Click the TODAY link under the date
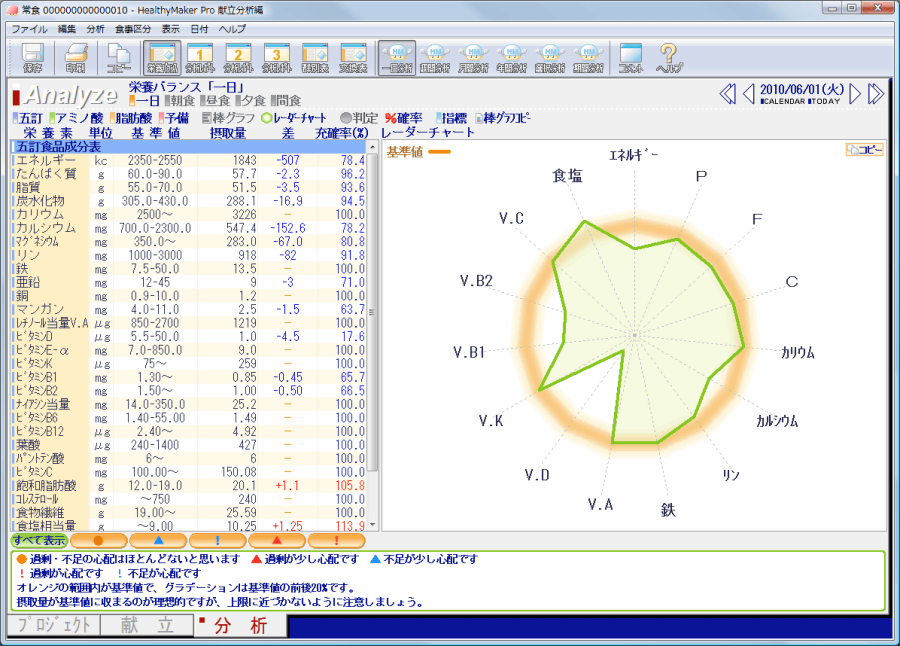Viewport: 900px width, 646px height. (824, 102)
